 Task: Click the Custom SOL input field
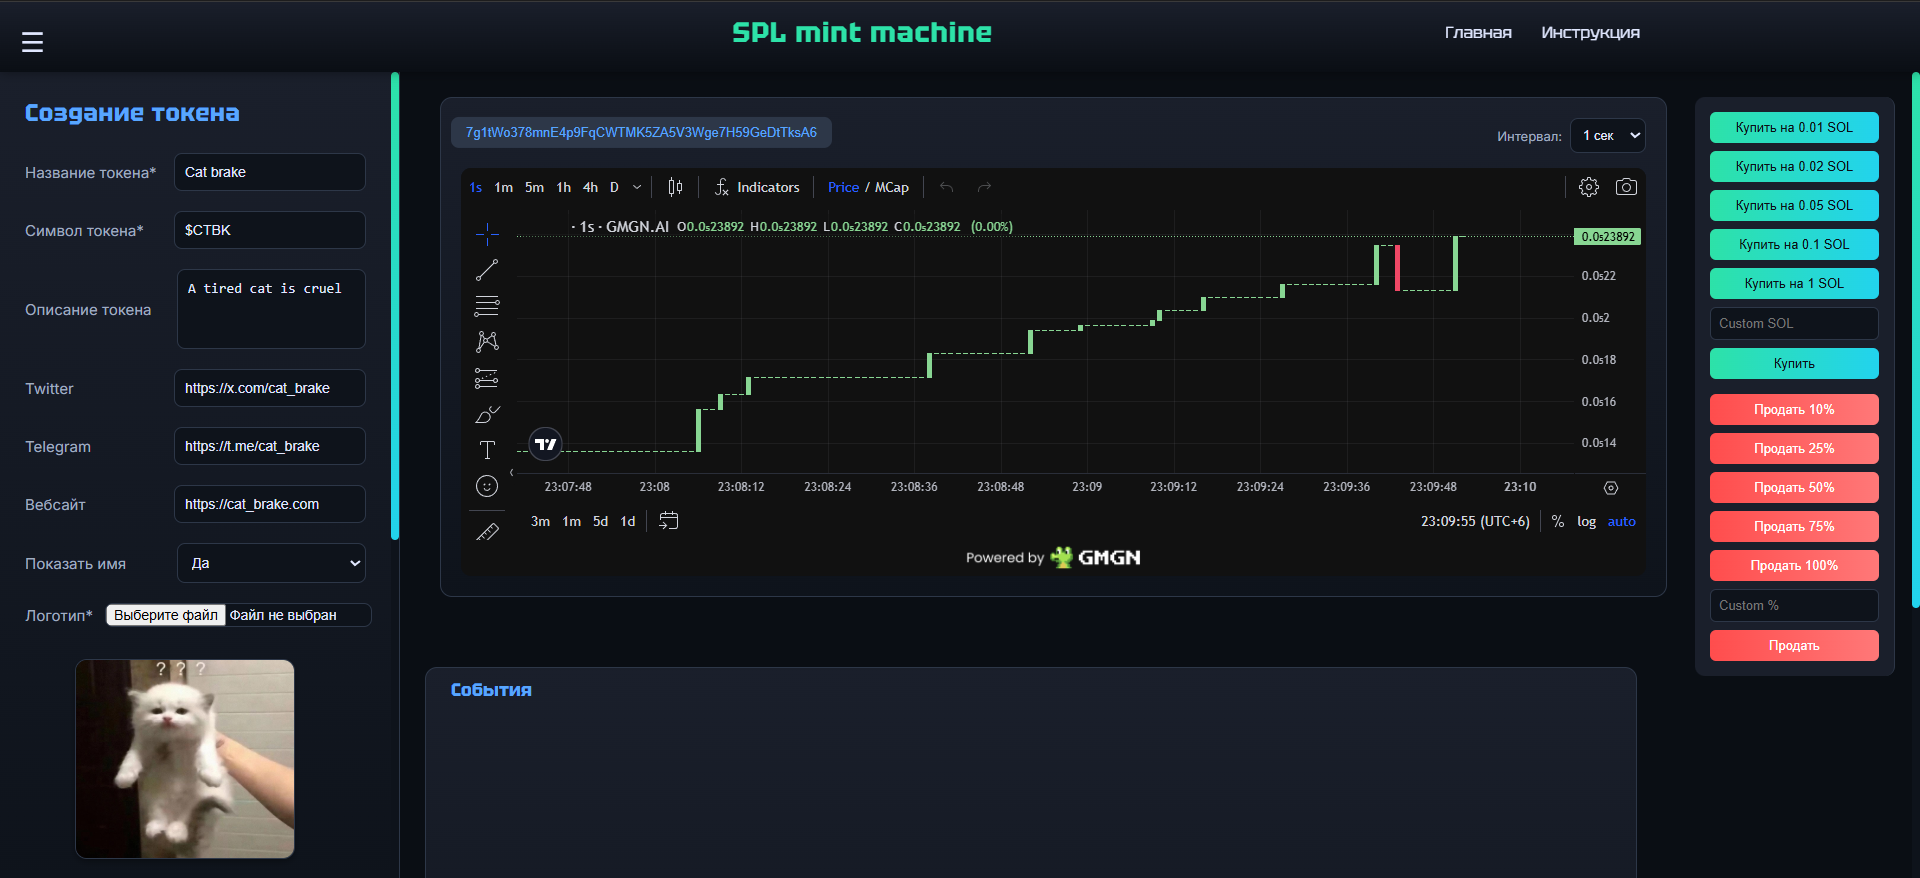(1793, 323)
